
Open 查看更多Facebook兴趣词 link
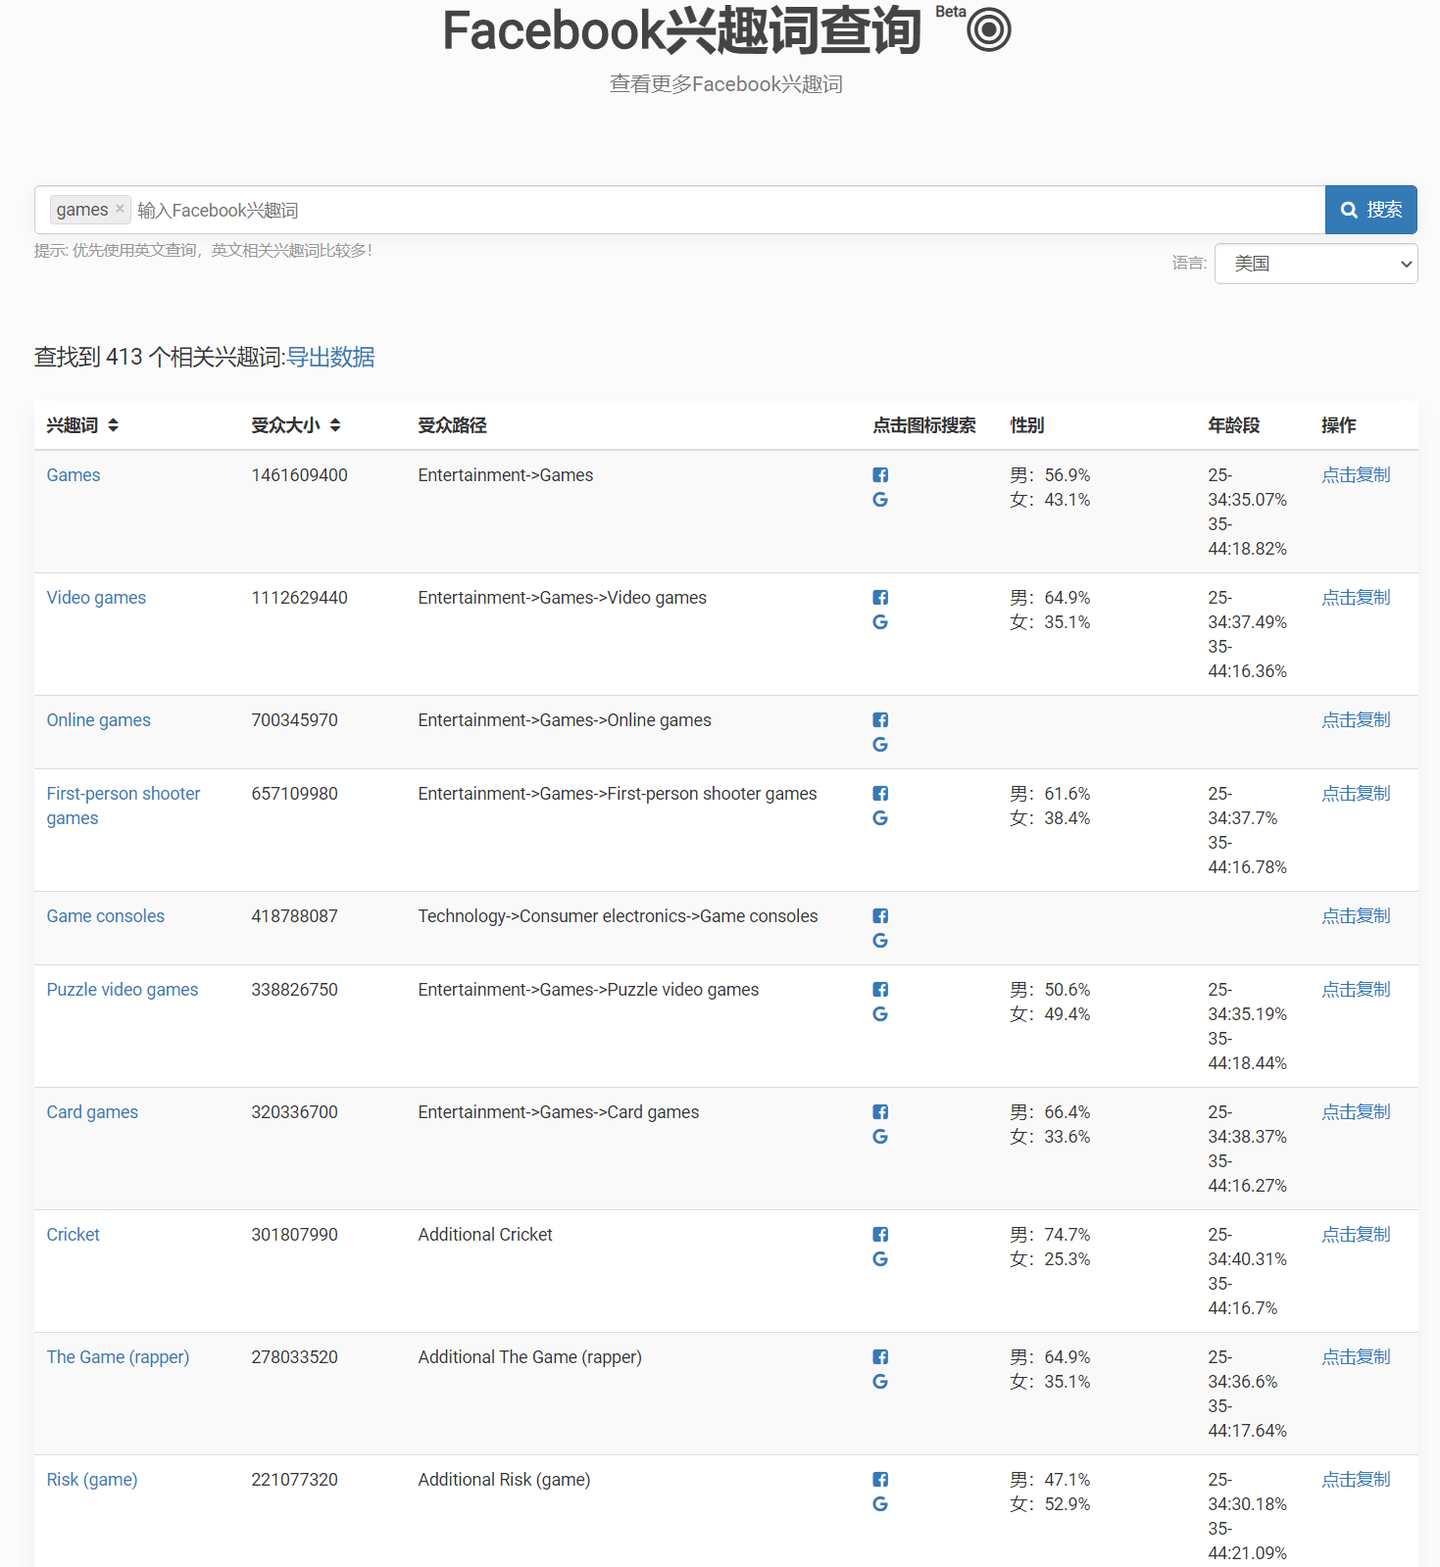tap(726, 84)
